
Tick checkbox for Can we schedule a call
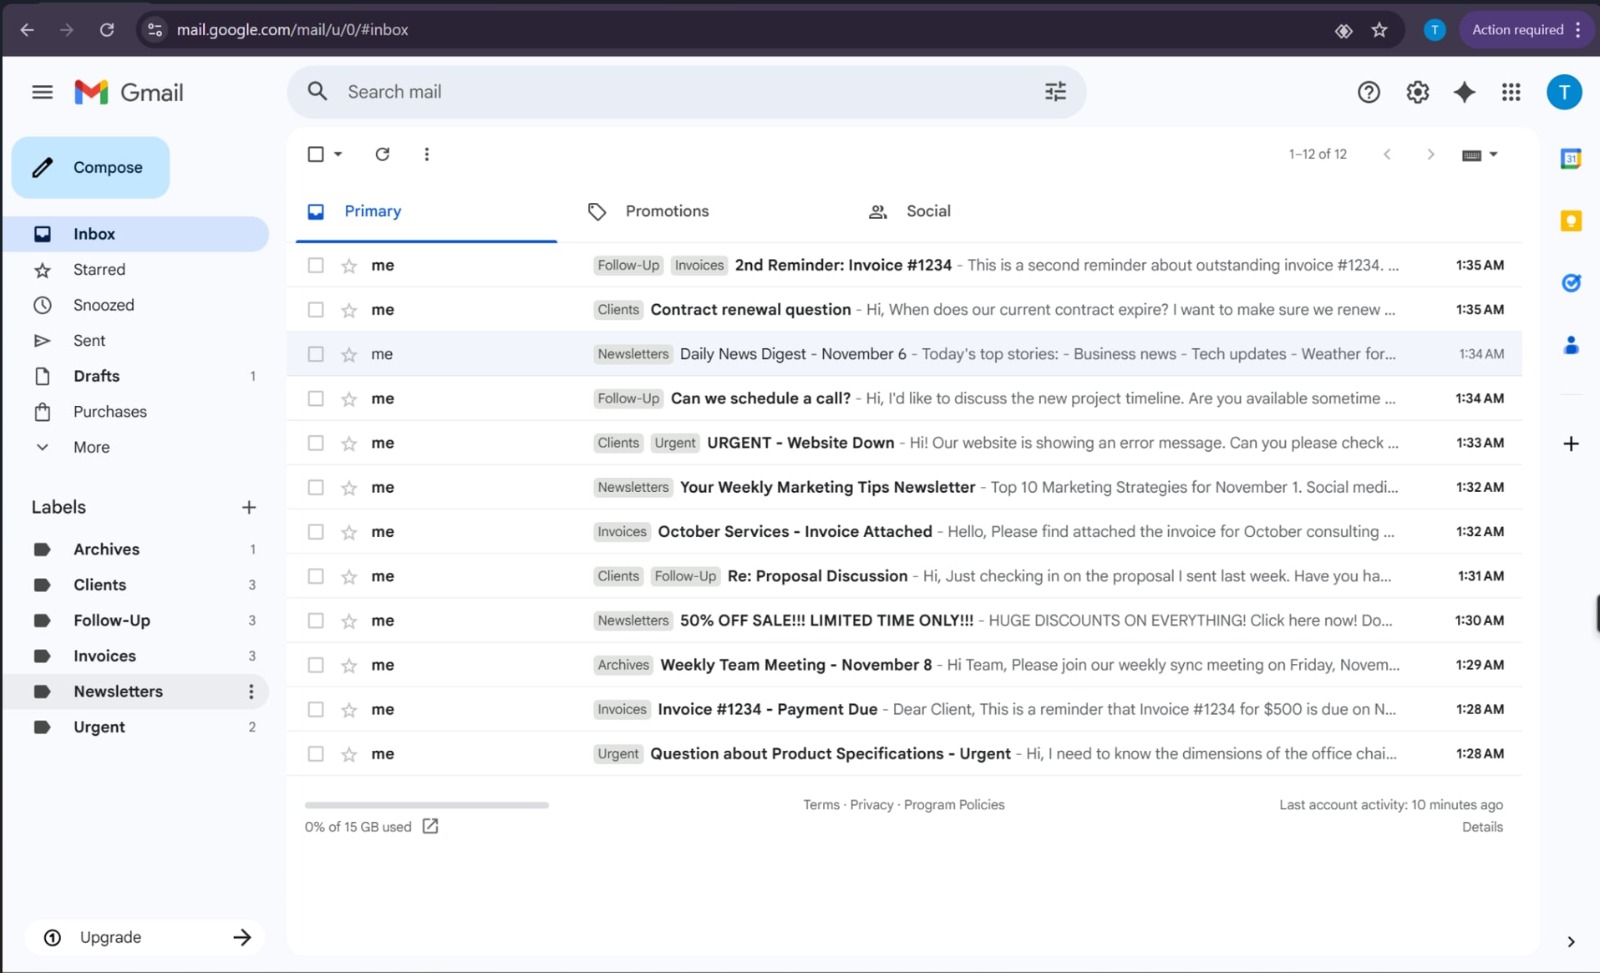pos(316,398)
